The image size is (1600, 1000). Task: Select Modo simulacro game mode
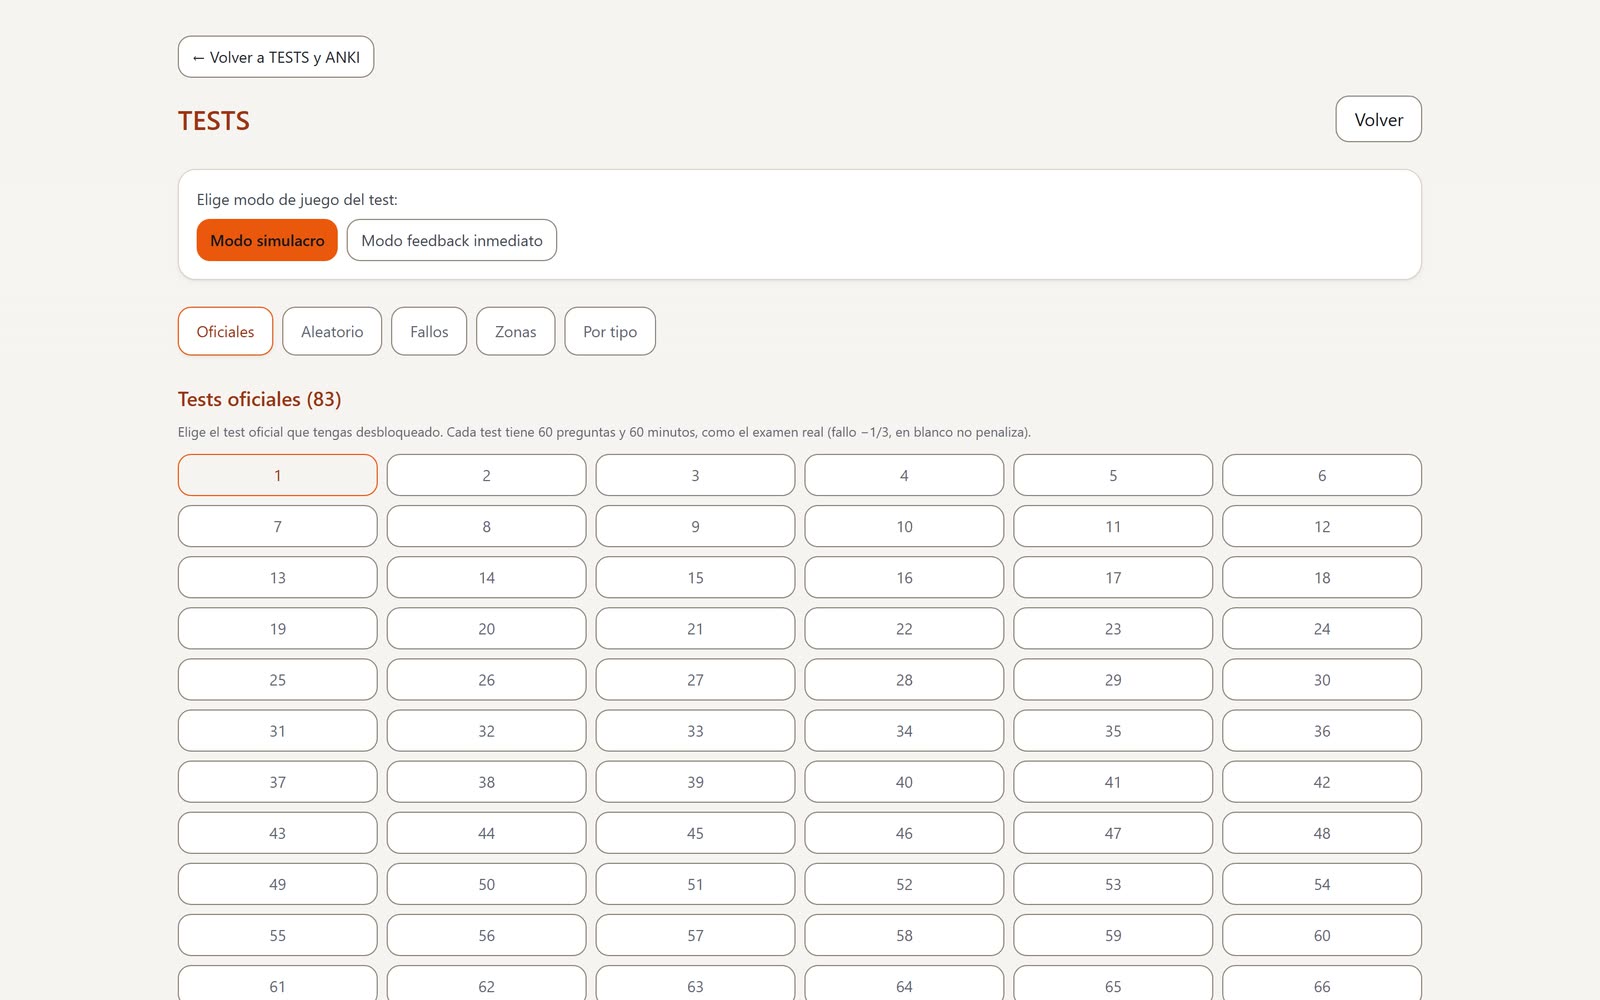[267, 240]
